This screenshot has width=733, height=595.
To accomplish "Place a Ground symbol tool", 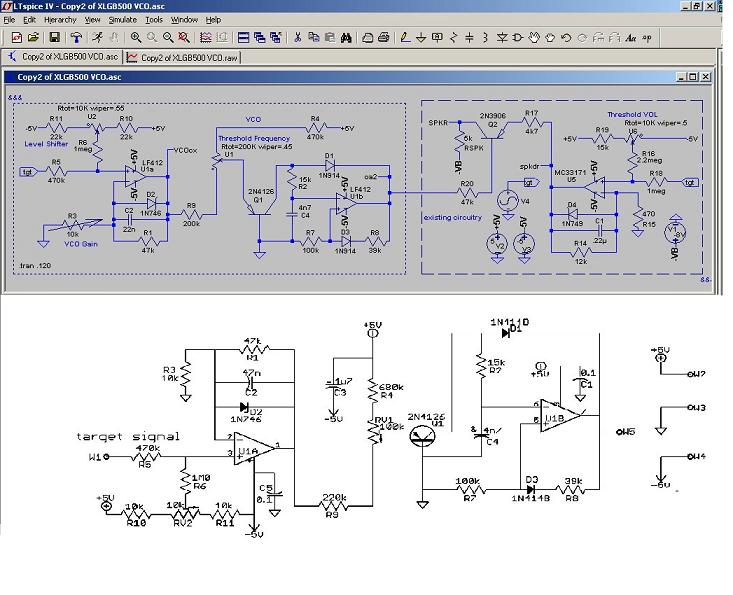I will [x=419, y=37].
